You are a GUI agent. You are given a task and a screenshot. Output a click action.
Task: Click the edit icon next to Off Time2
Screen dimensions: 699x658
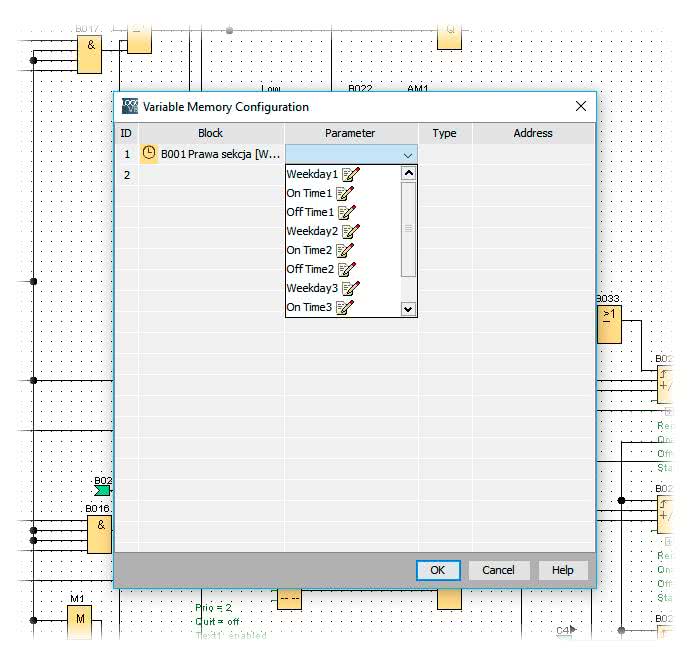(x=346, y=270)
